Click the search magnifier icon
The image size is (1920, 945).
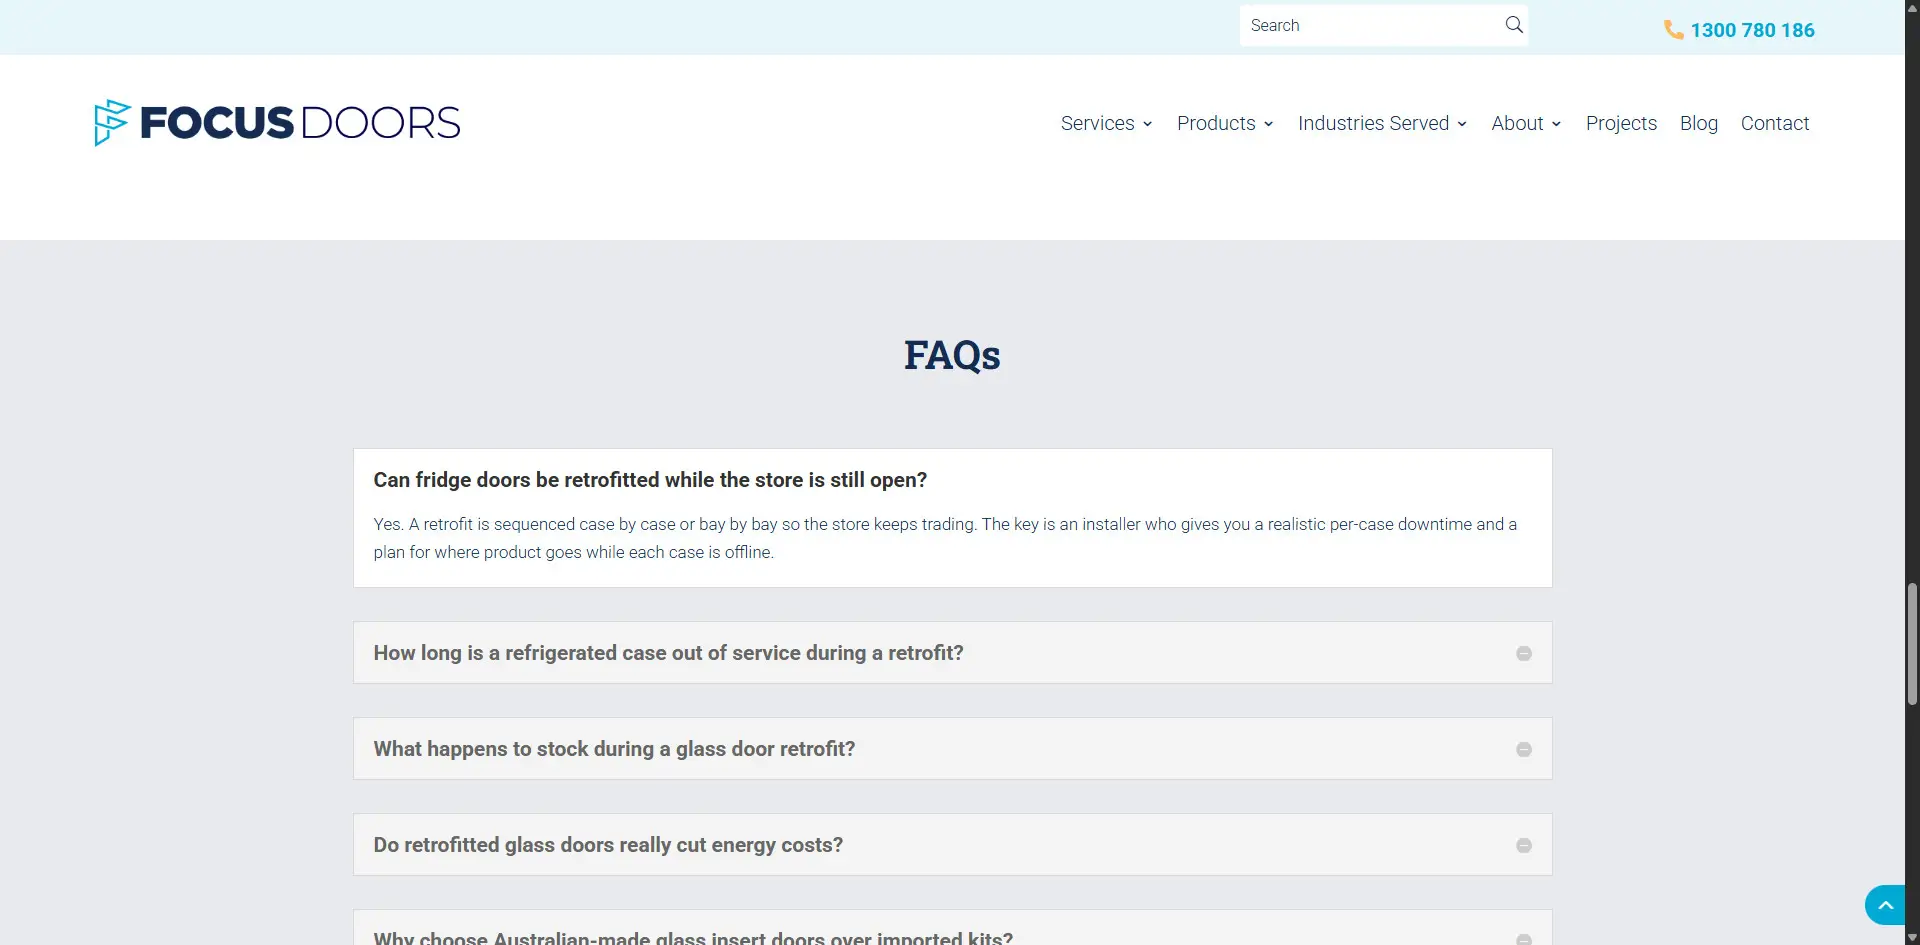[1514, 25]
